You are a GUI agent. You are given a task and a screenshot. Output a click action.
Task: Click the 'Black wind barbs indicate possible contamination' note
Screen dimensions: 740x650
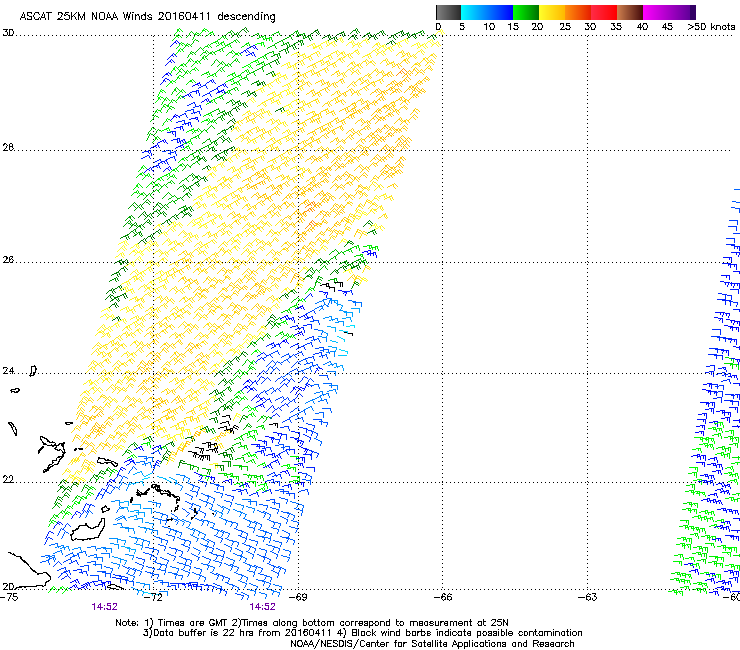pos(467,633)
